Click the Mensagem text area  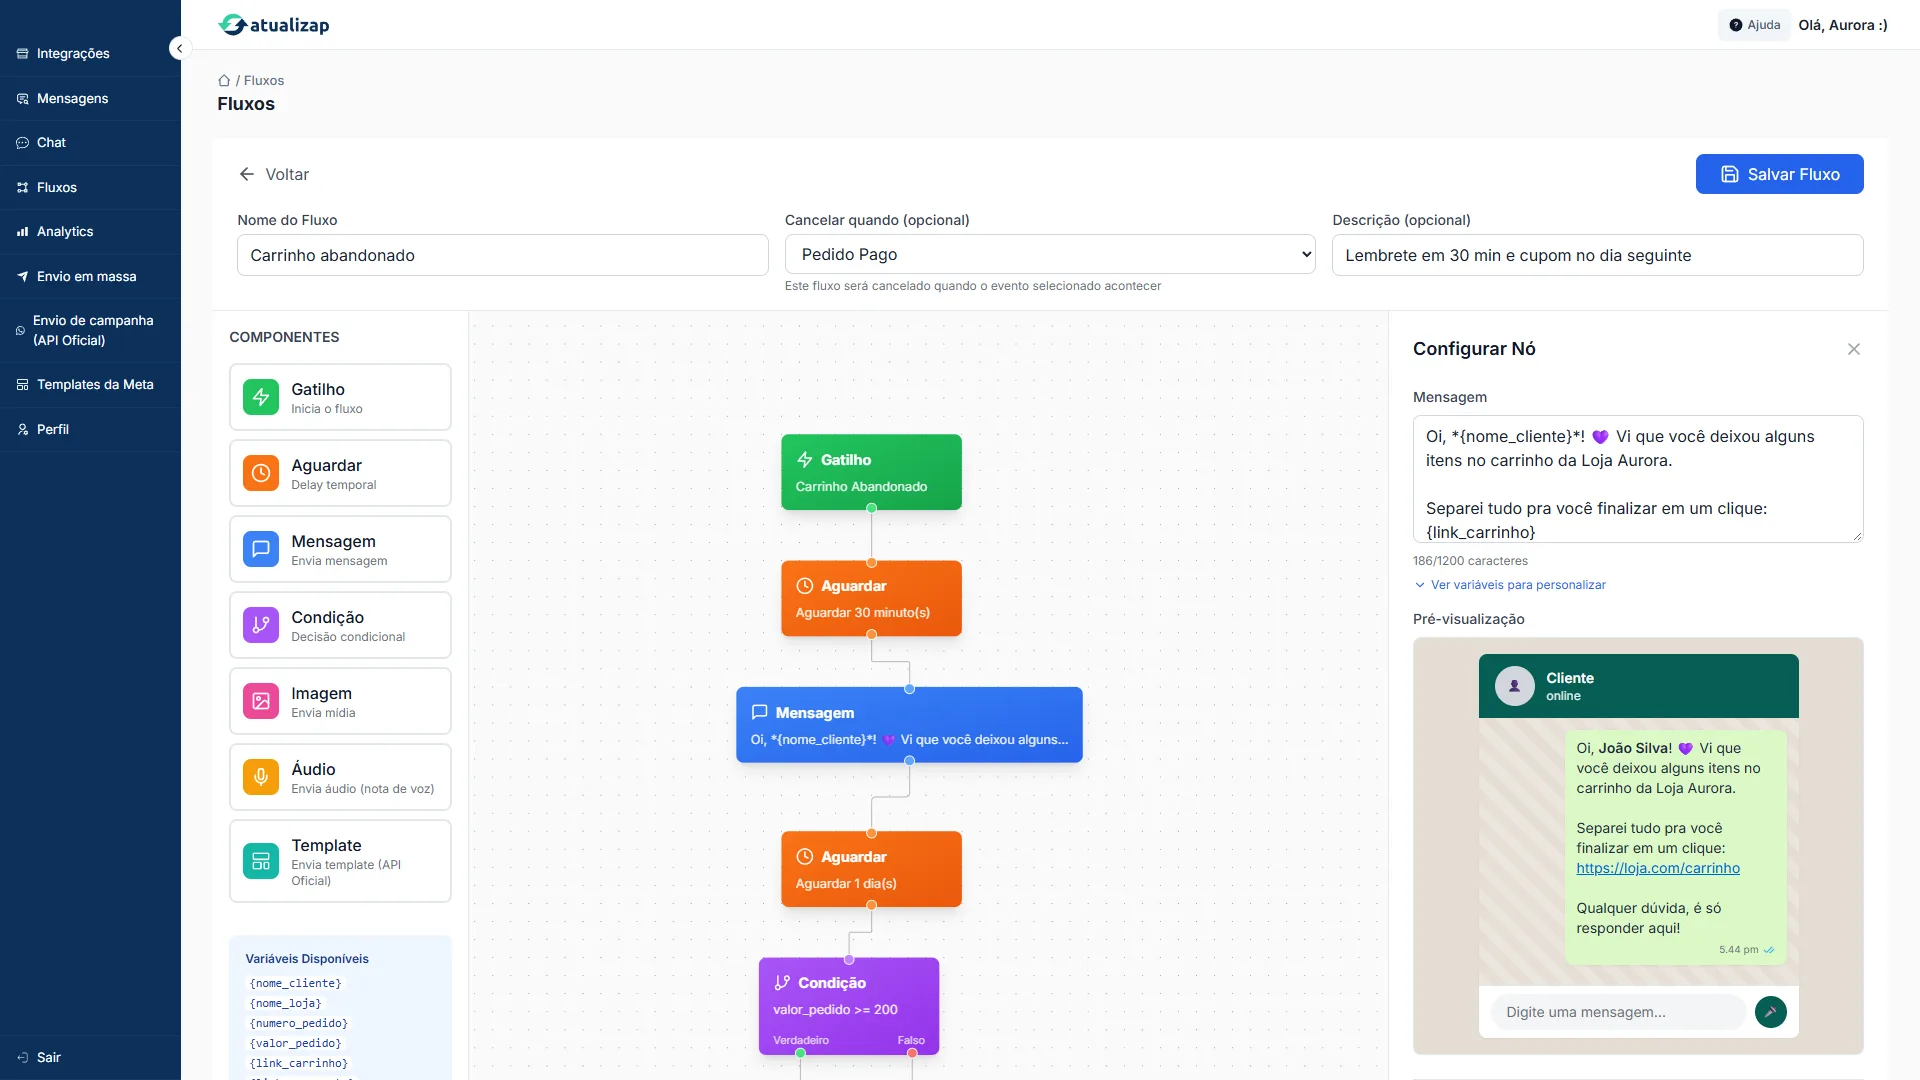click(1637, 479)
